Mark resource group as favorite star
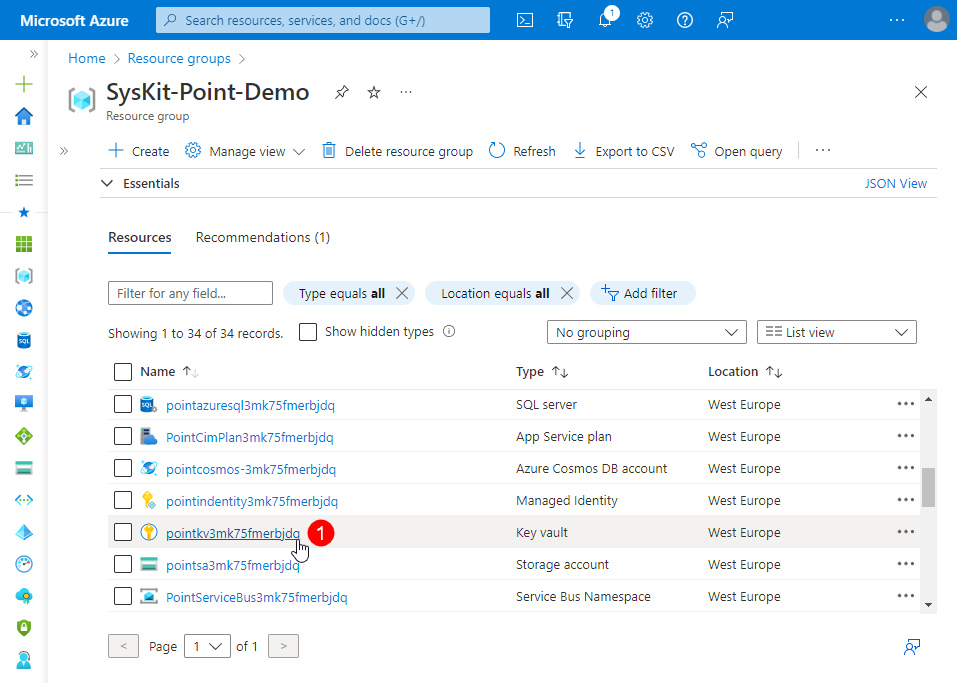957x683 pixels. [x=374, y=92]
